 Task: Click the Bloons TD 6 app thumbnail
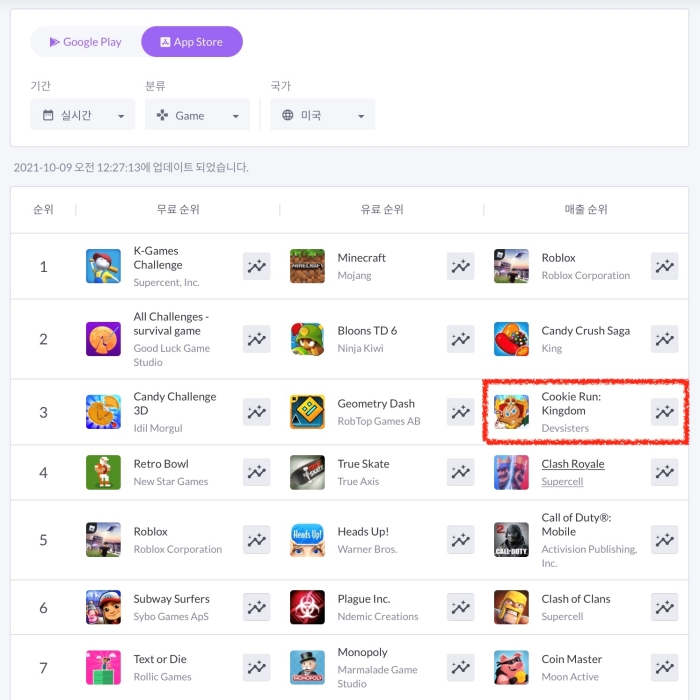tap(307, 339)
